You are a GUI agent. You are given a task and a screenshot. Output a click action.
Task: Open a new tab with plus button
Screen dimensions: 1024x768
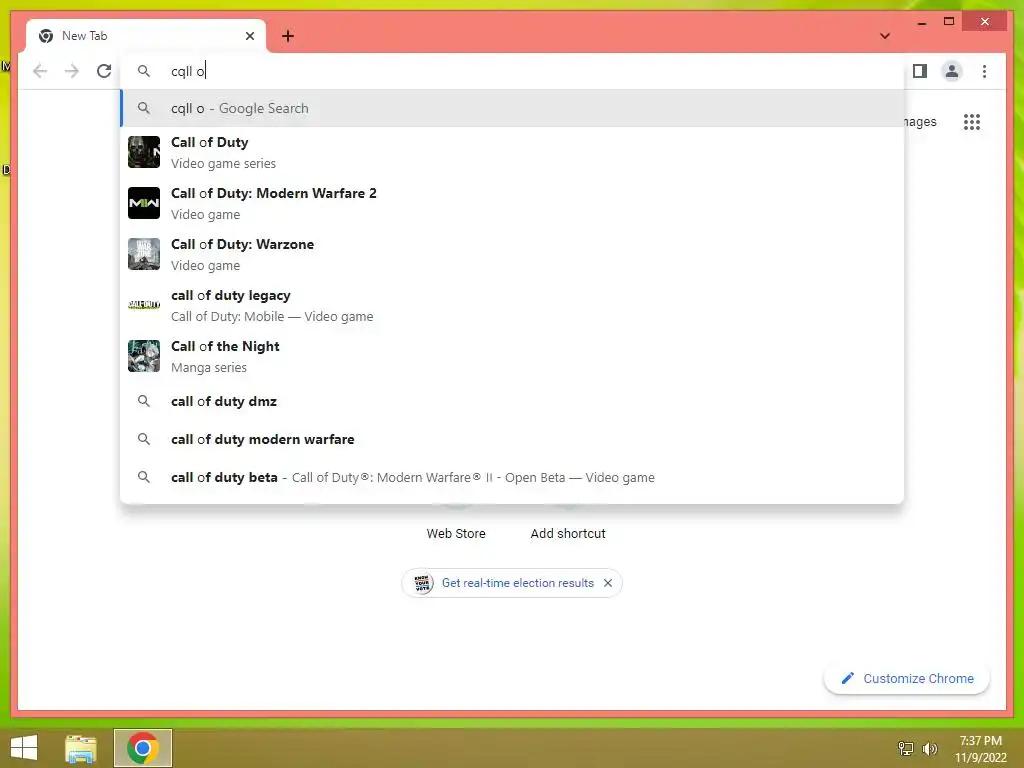[x=288, y=36]
